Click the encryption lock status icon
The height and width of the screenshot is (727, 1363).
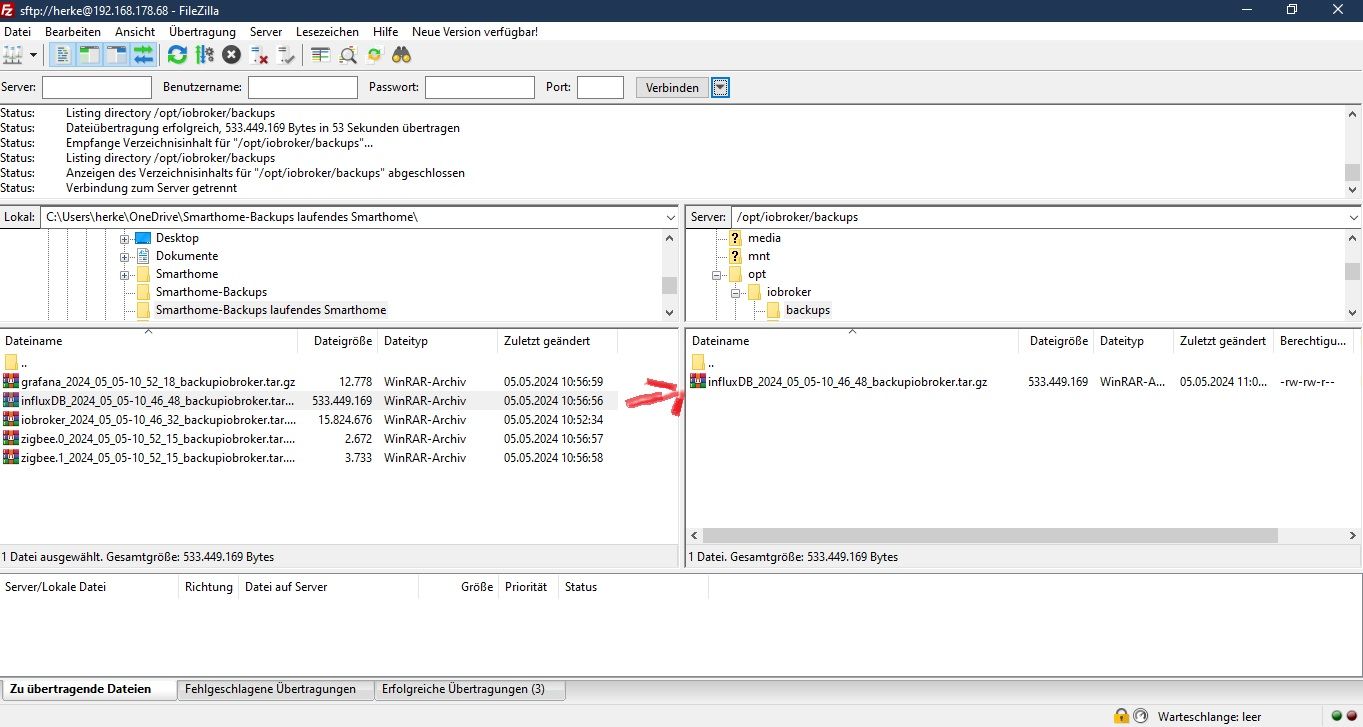[x=1122, y=716]
